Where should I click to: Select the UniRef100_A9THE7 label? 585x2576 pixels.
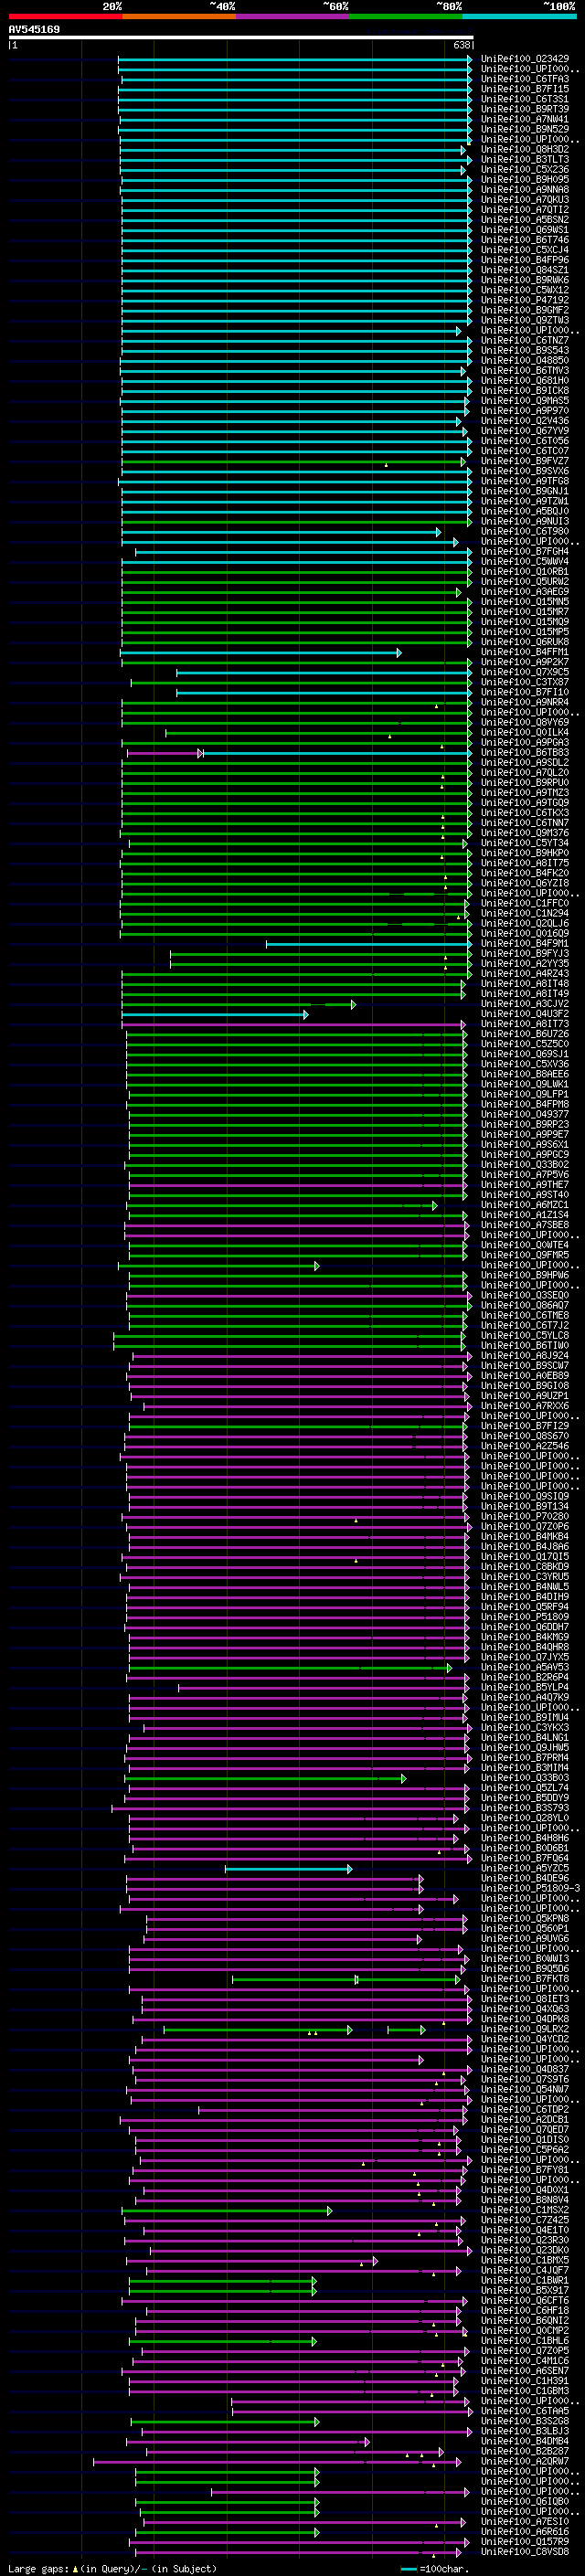click(x=524, y=1185)
